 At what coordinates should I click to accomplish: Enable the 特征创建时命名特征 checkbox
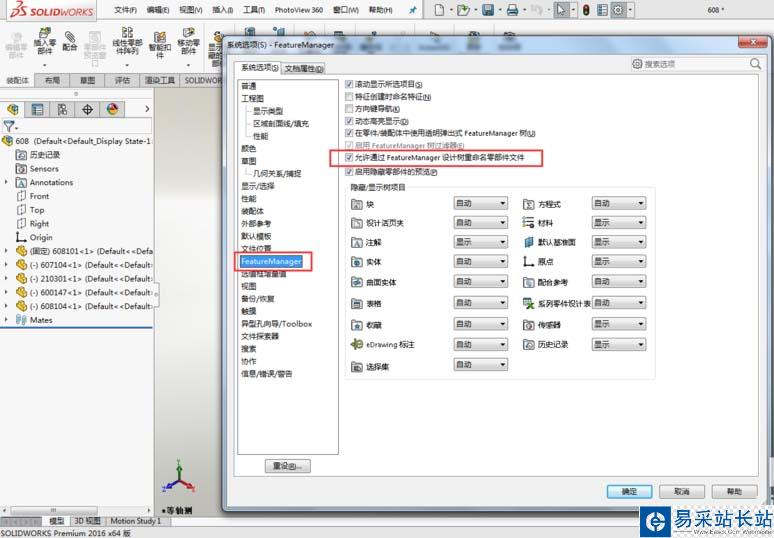pyautogui.click(x=349, y=97)
